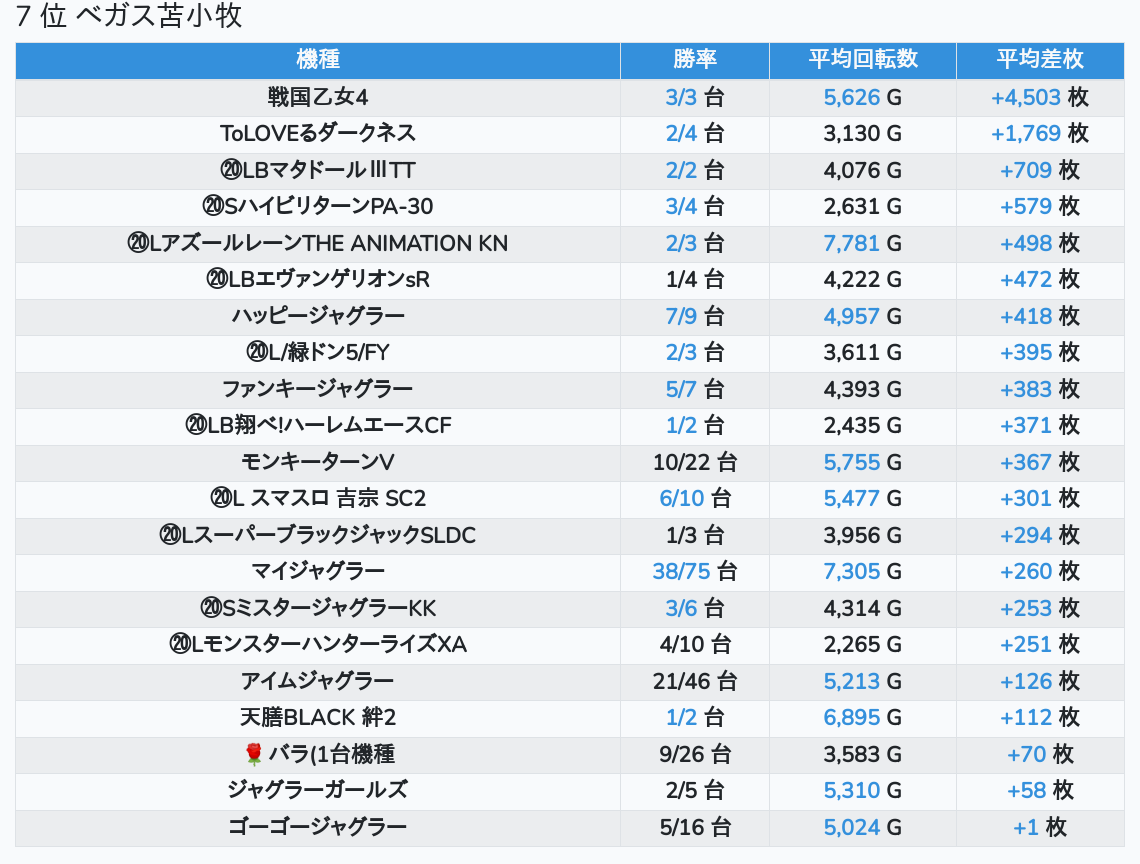
Task: Select the マイジャグラー machine name
Action: 318,572
